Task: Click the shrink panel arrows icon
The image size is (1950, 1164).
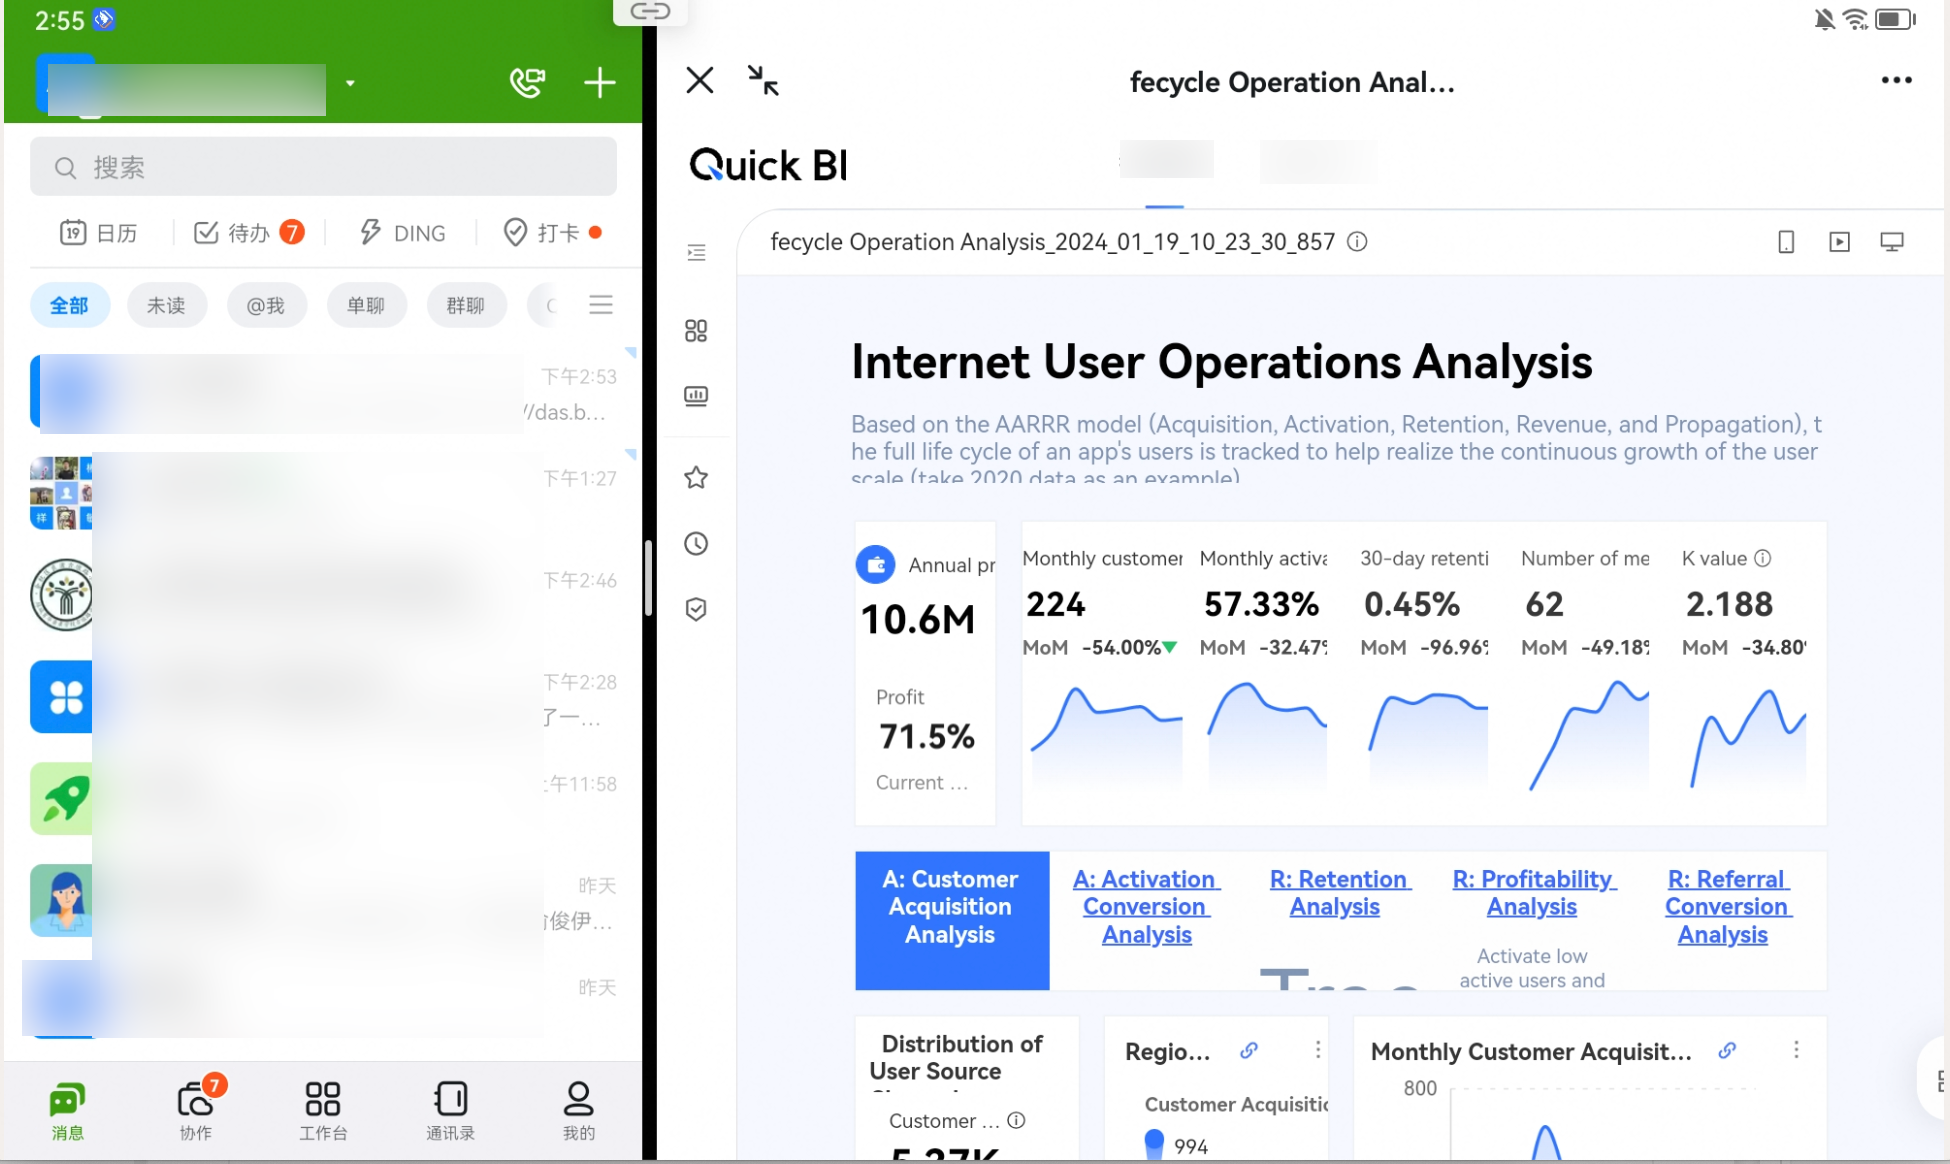Action: (763, 80)
